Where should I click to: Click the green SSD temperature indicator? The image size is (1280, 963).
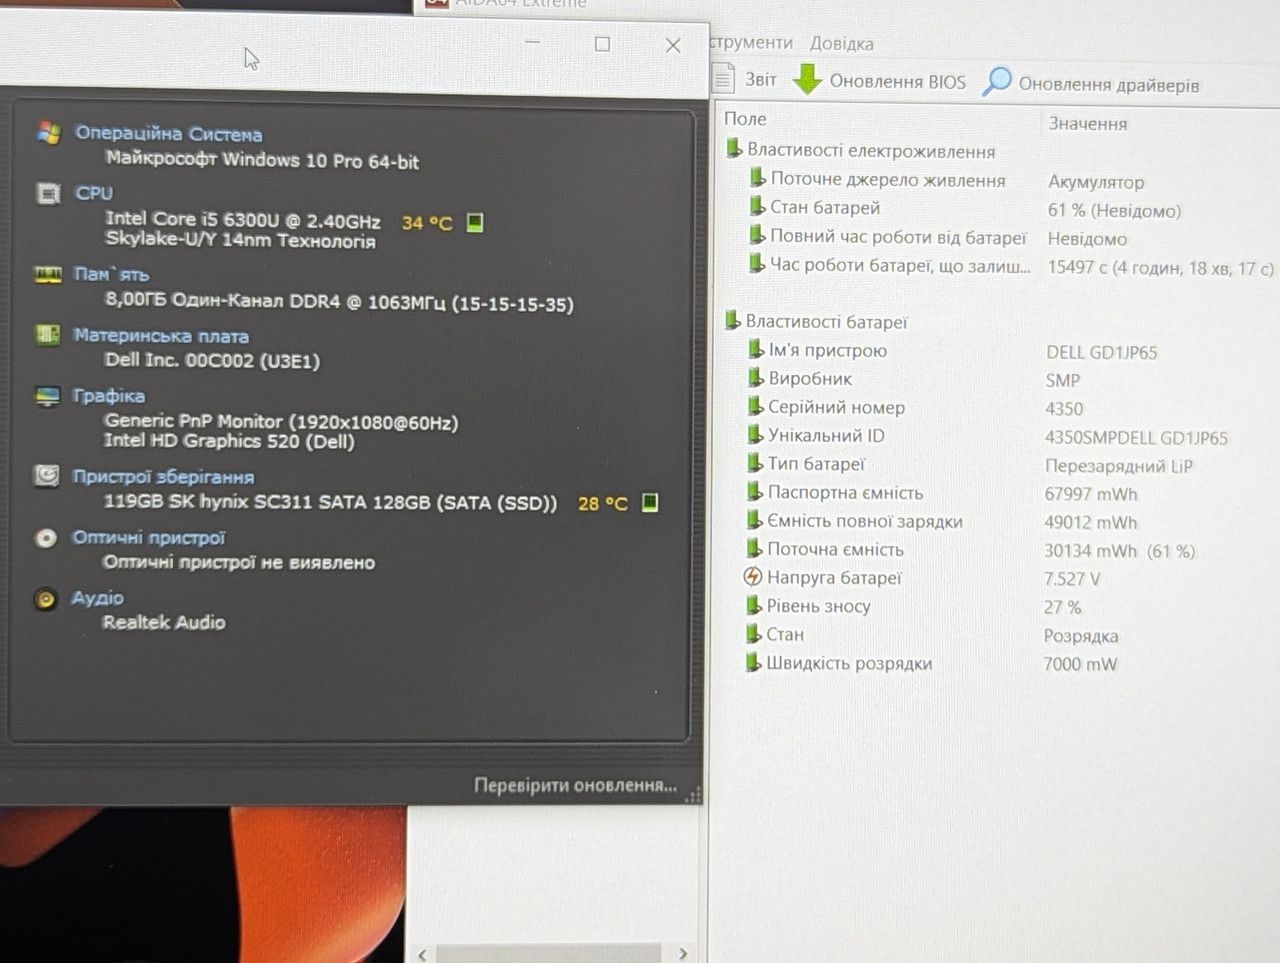[650, 502]
